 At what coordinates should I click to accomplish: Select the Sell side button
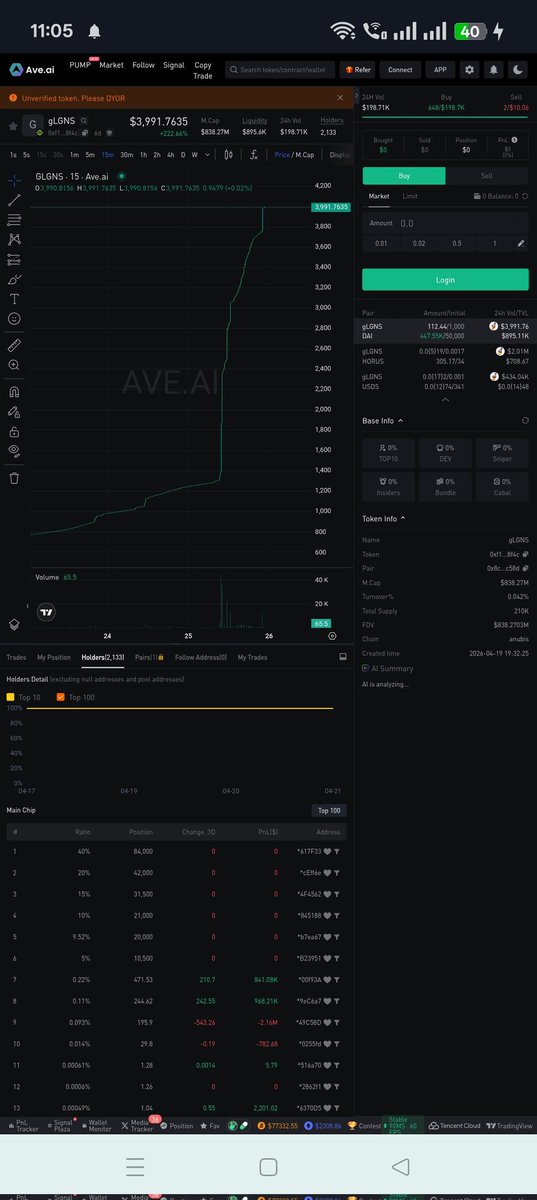487,174
